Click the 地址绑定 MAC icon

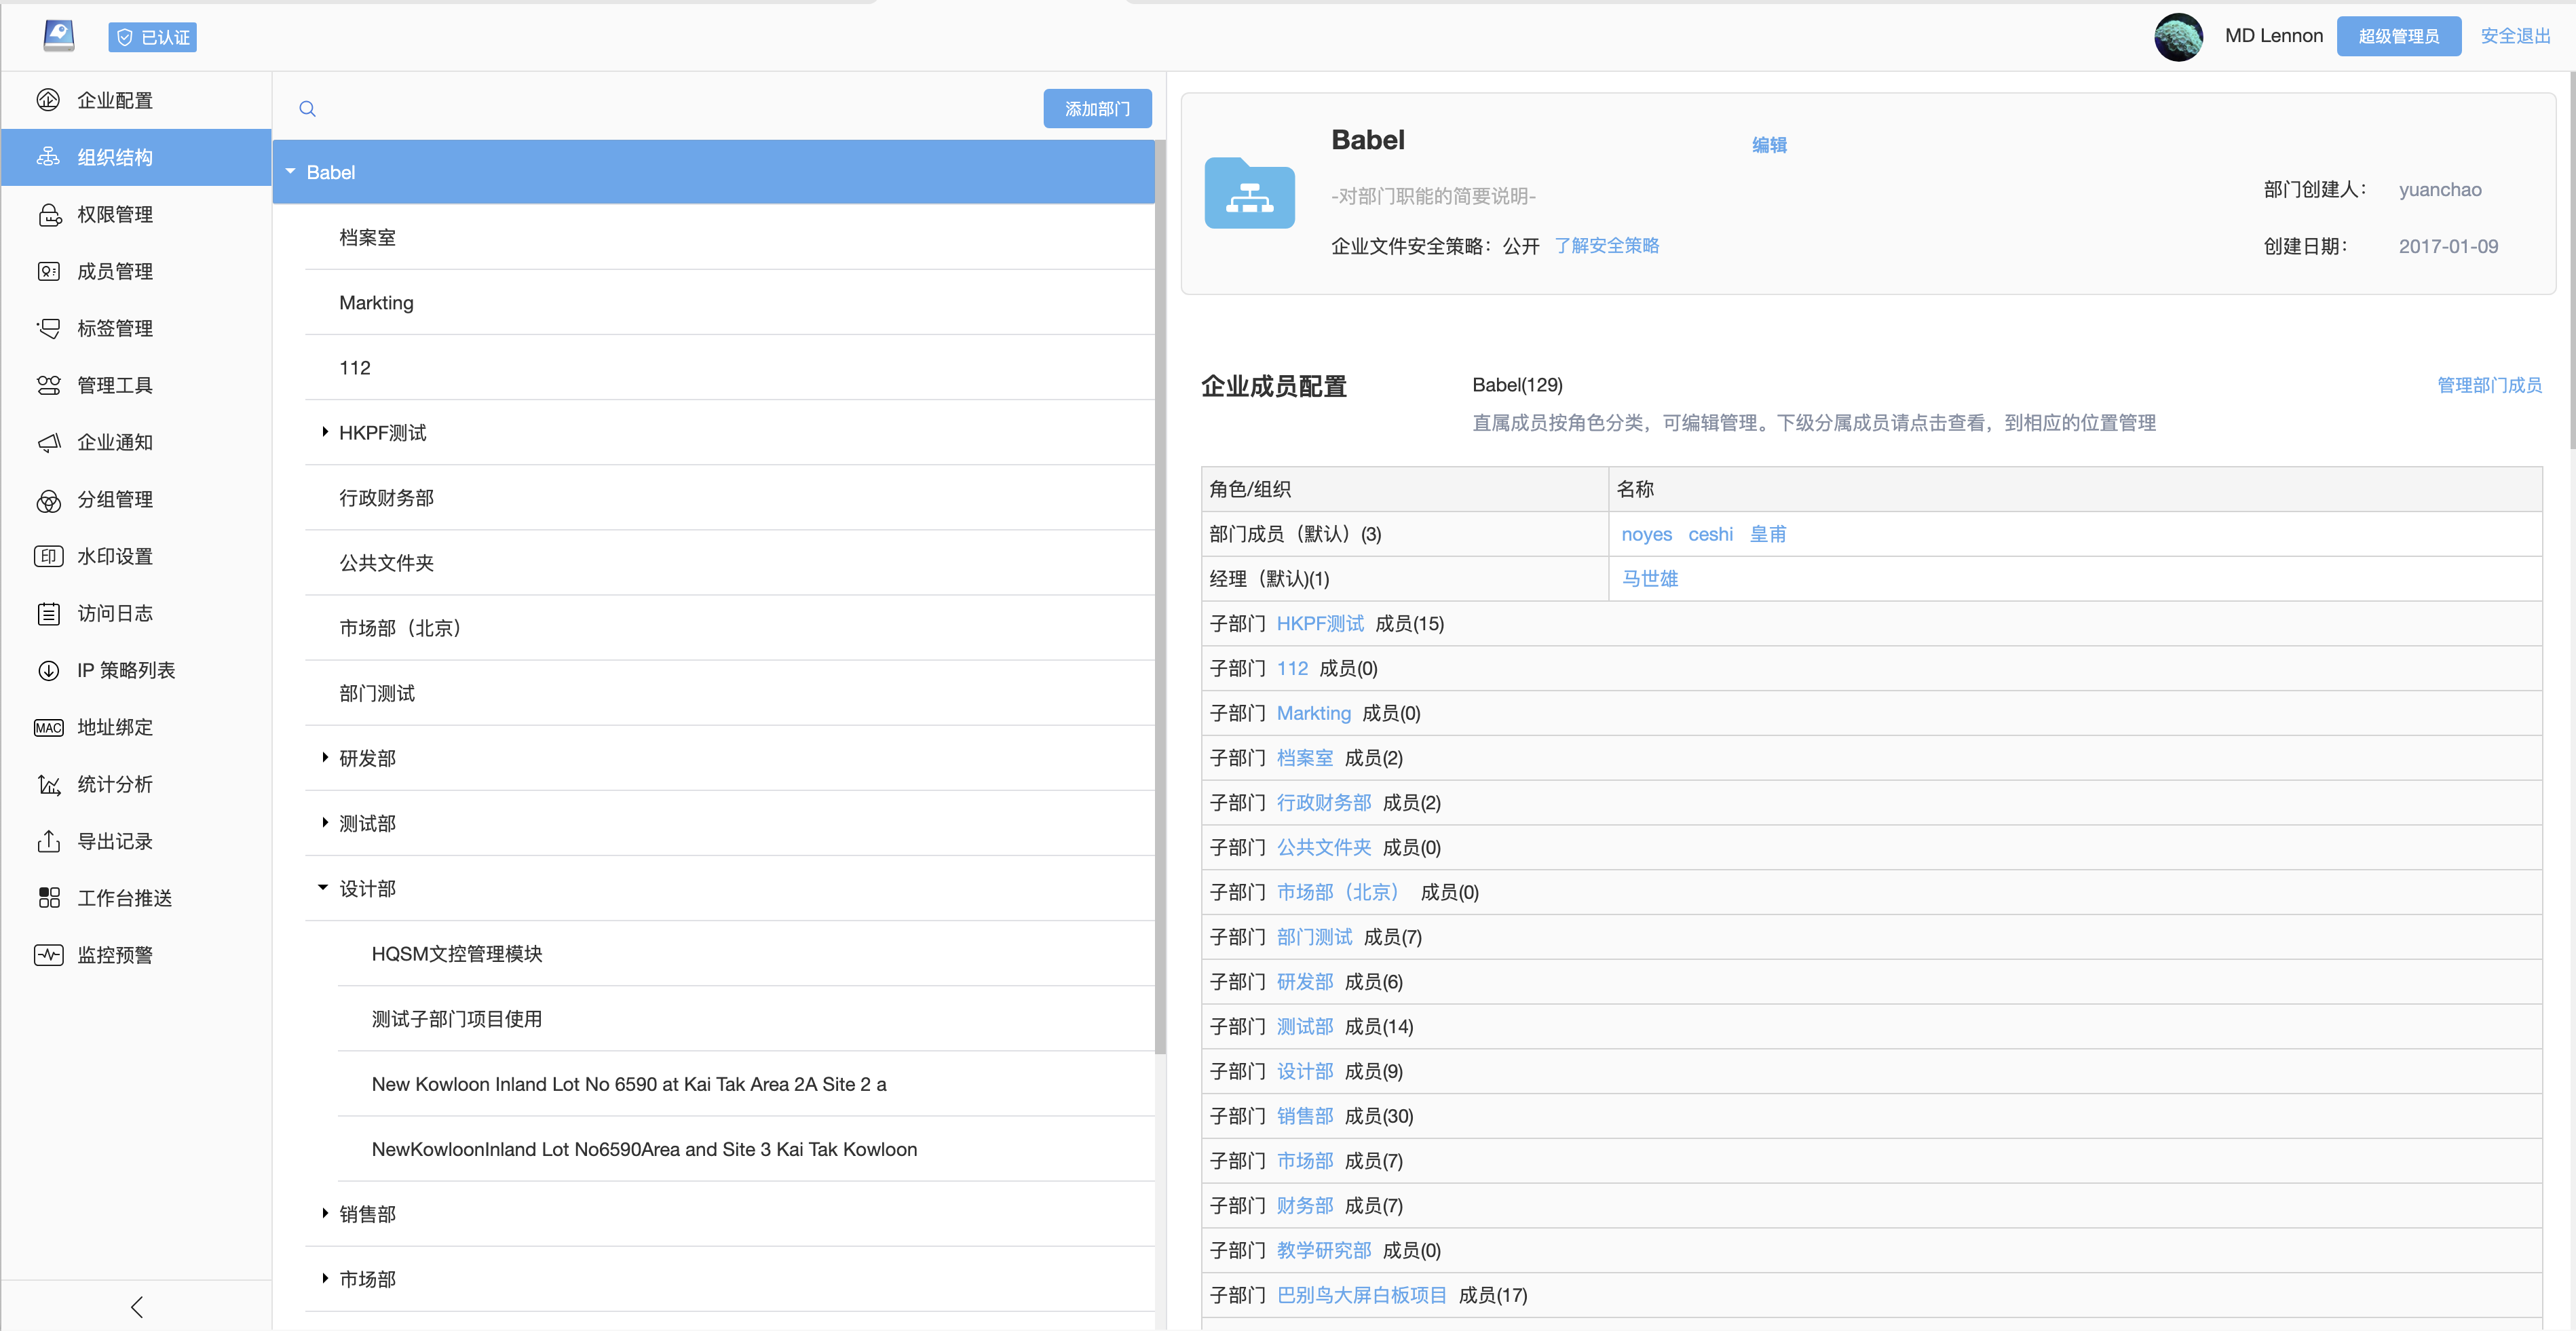[48, 727]
